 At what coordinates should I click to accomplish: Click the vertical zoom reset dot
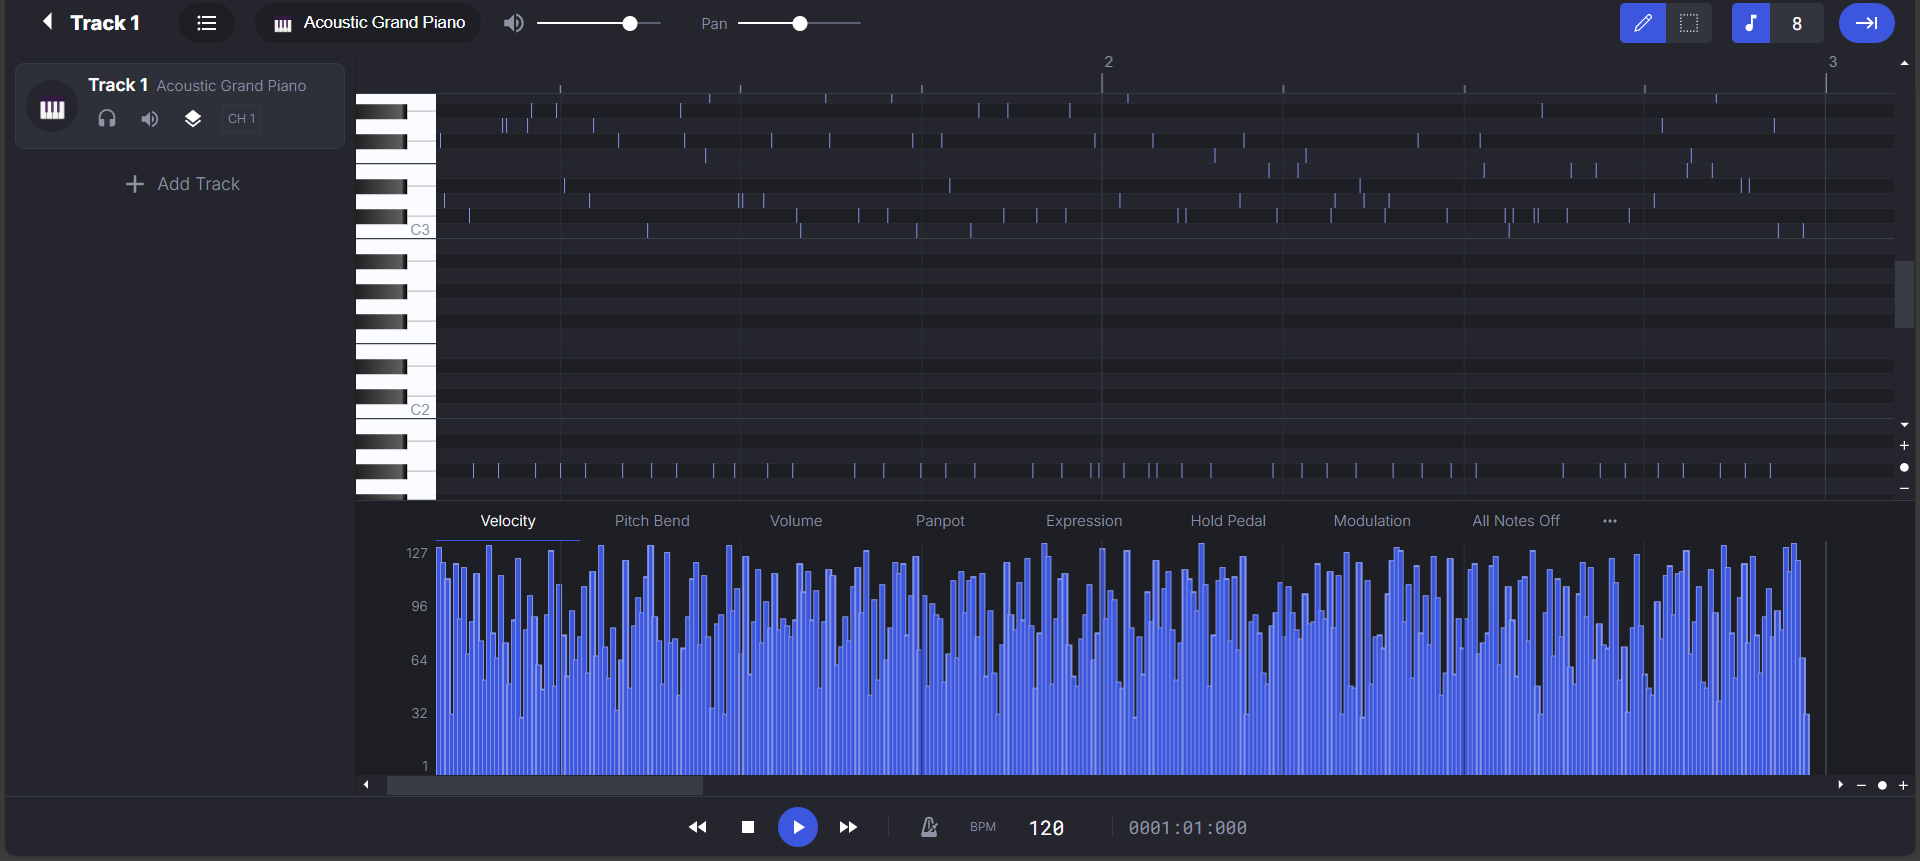[1904, 467]
